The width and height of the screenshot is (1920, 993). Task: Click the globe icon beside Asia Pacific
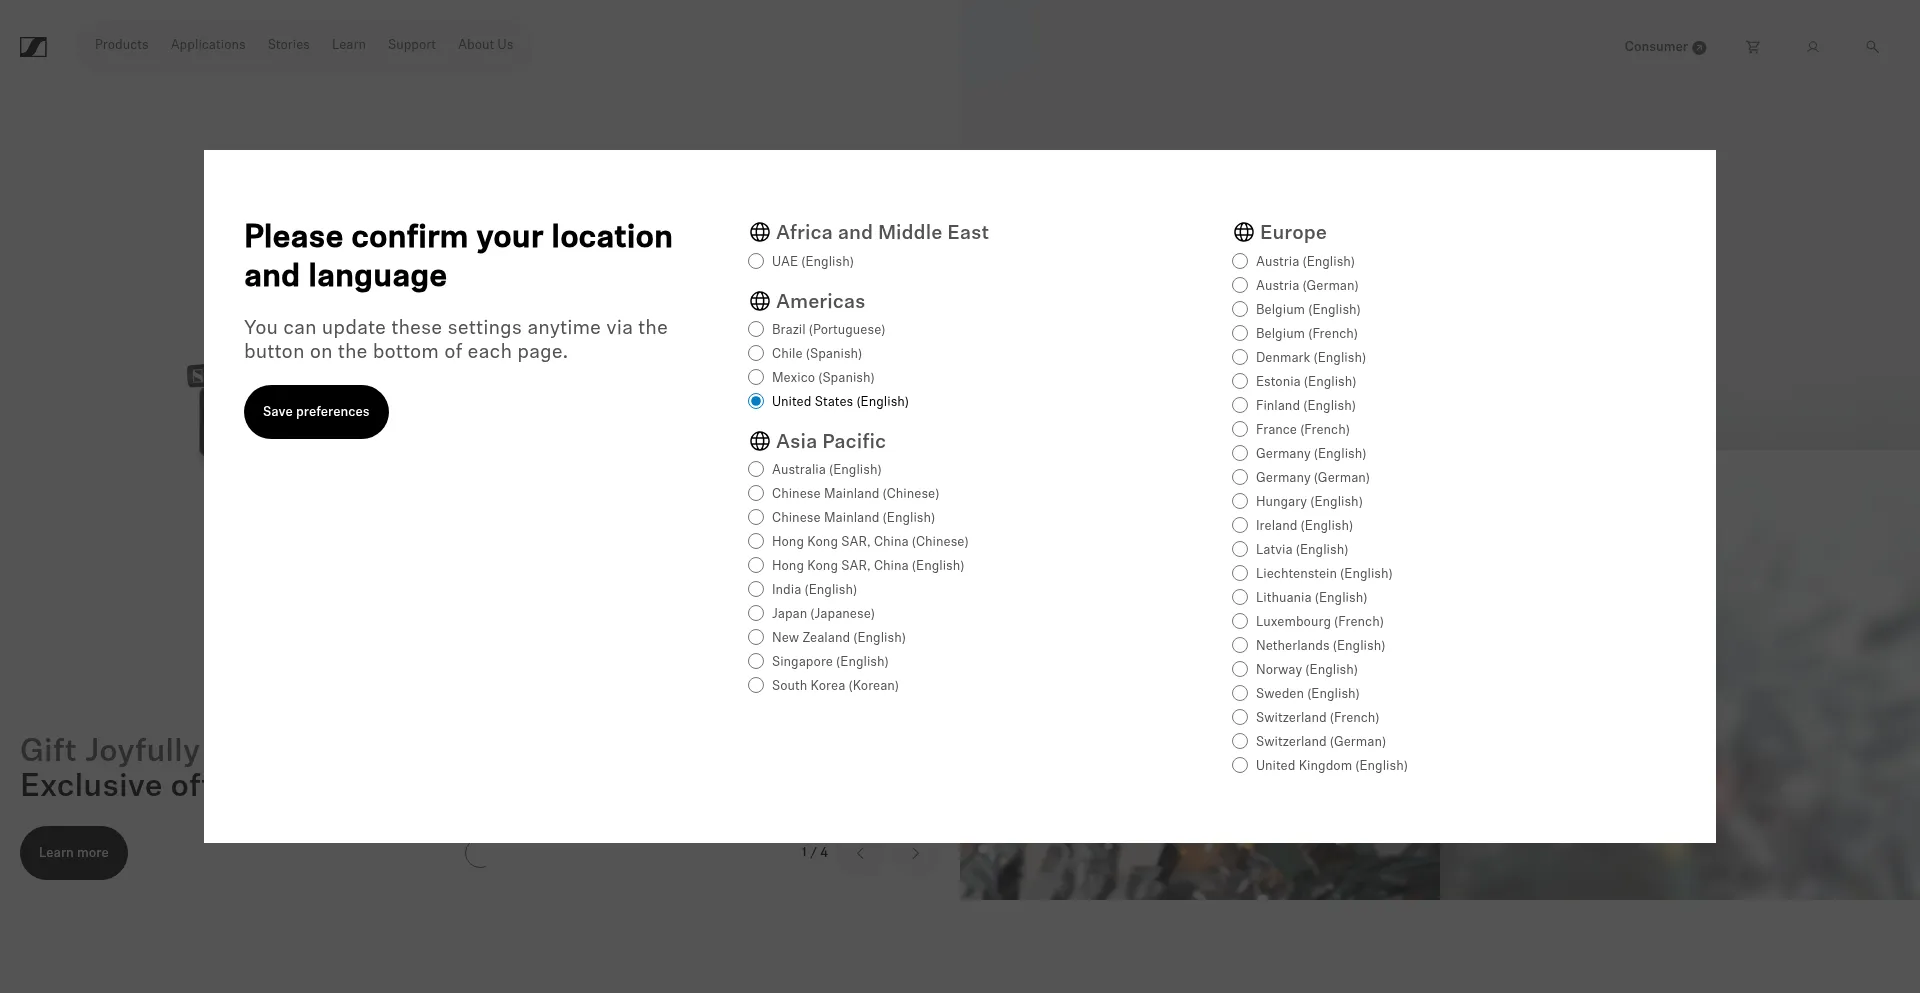coord(759,441)
